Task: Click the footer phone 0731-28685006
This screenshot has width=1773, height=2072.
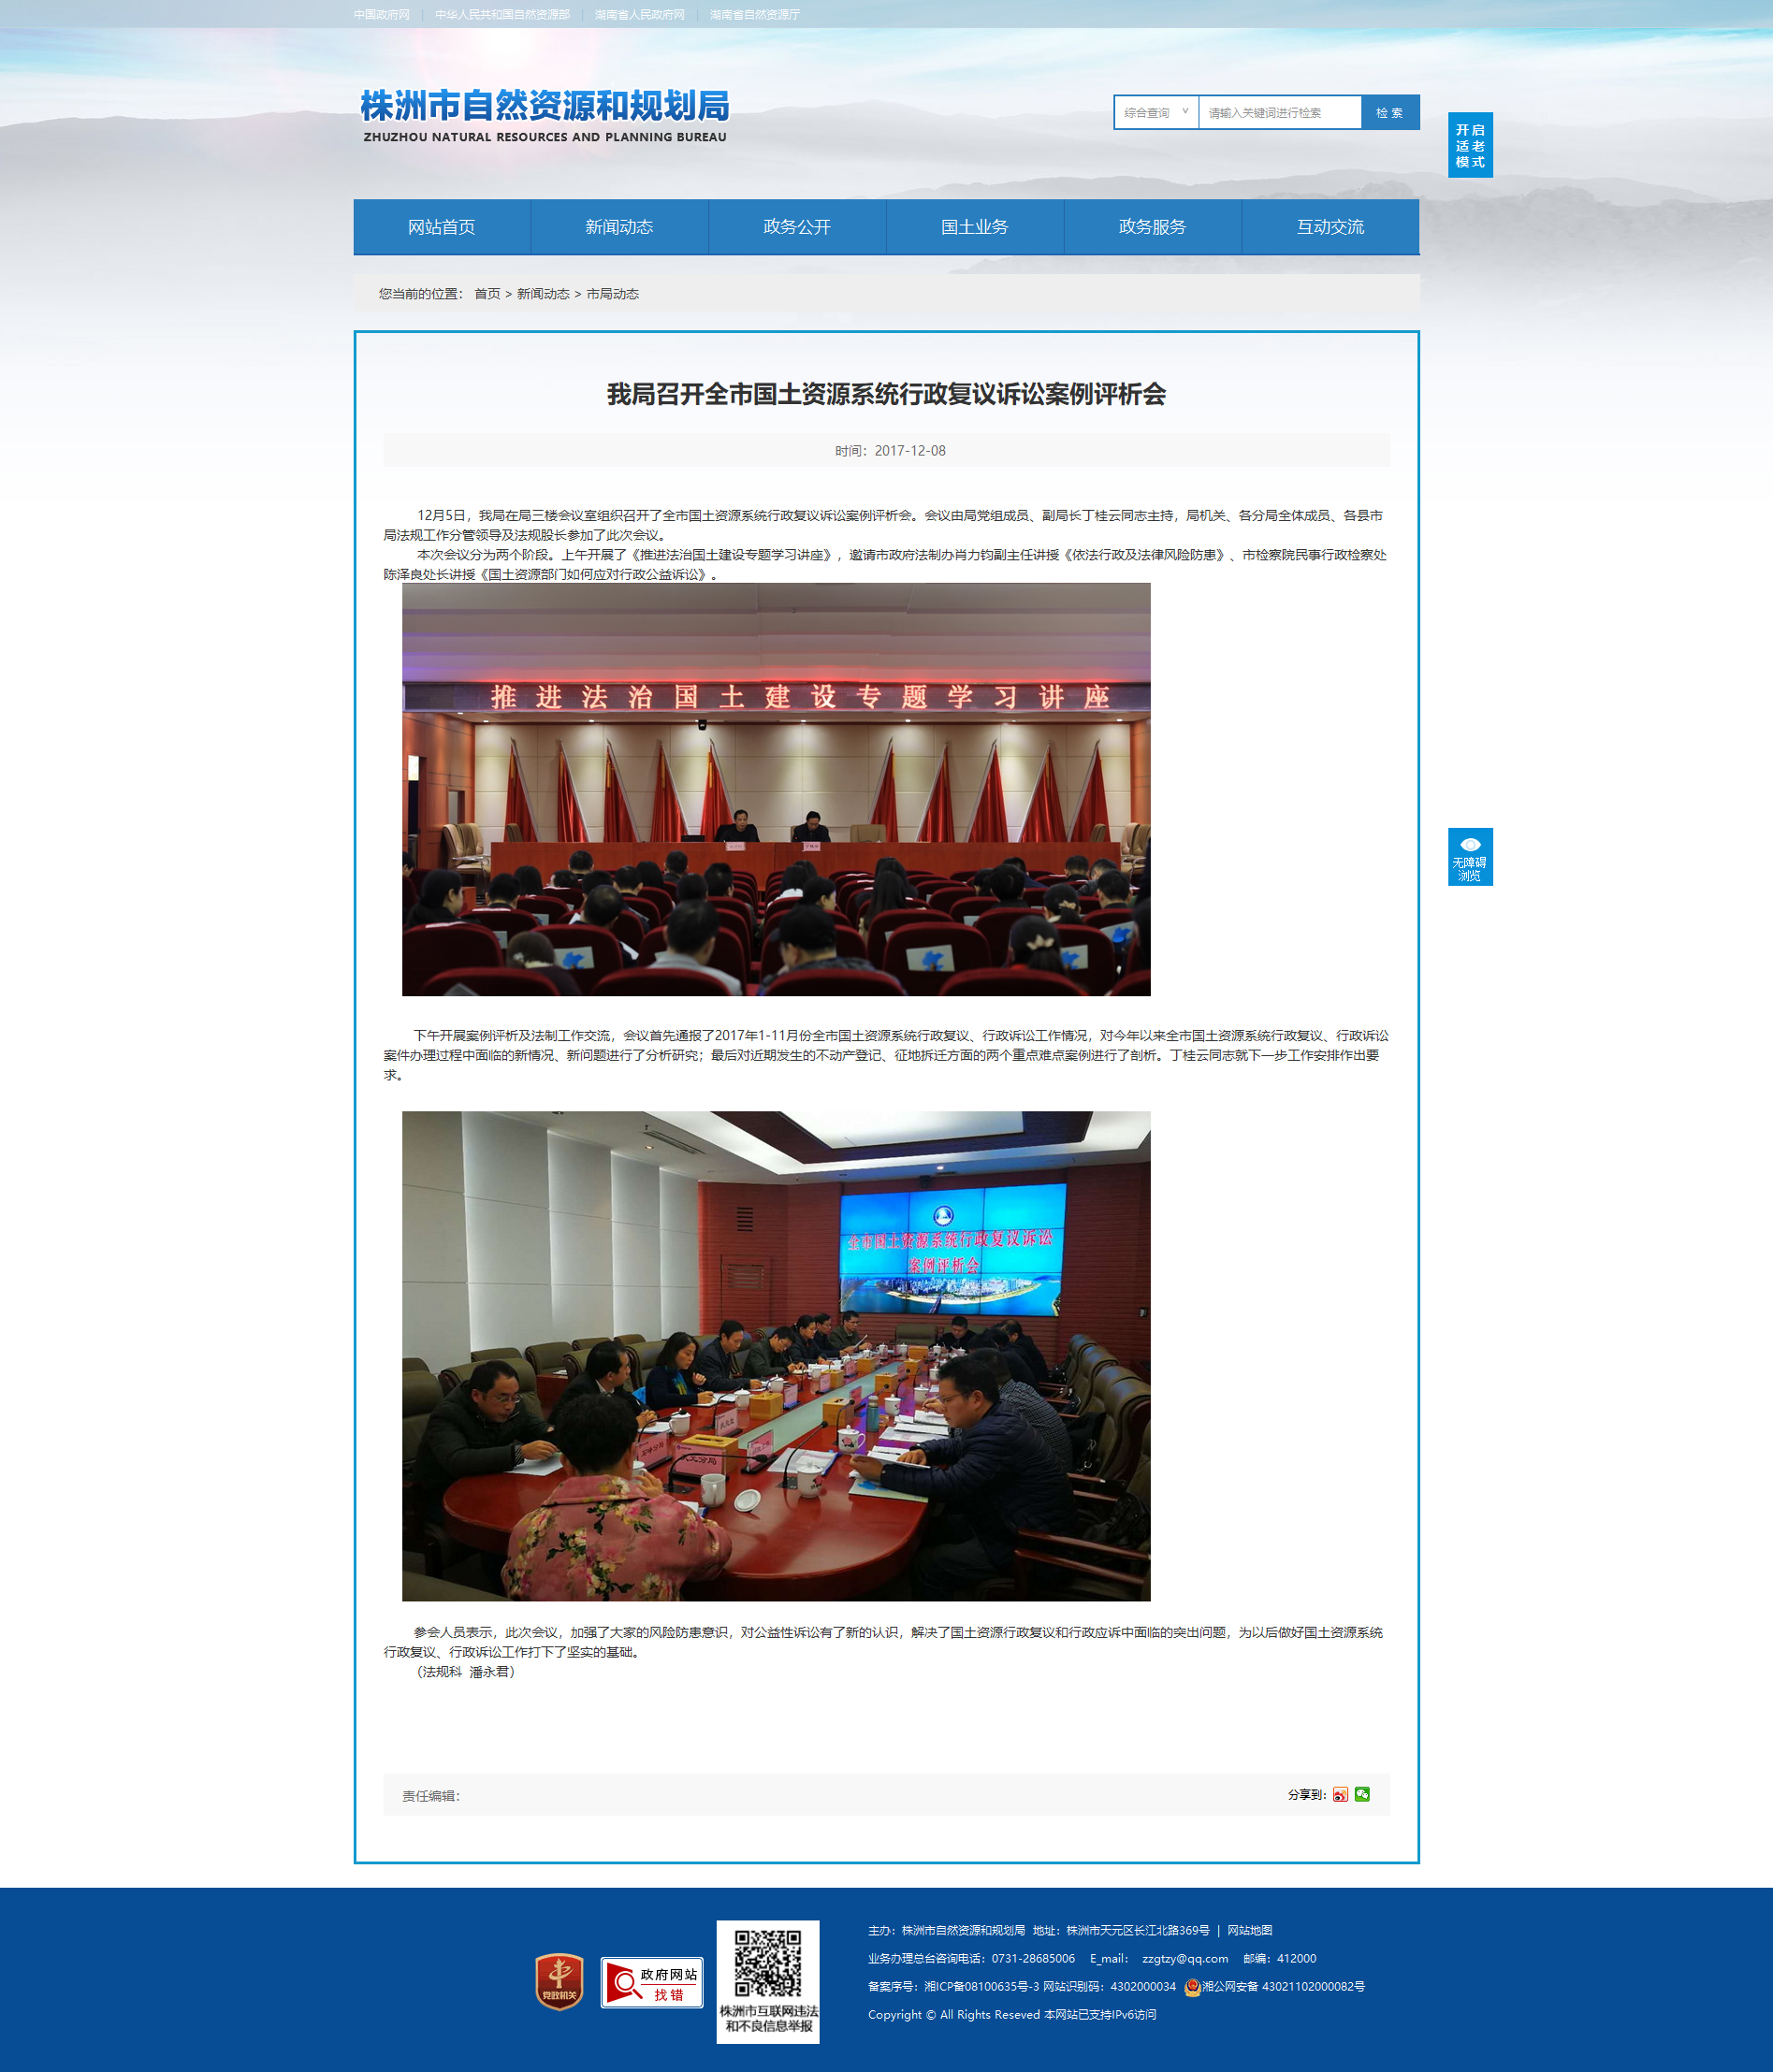Action: pyautogui.click(x=1033, y=1958)
